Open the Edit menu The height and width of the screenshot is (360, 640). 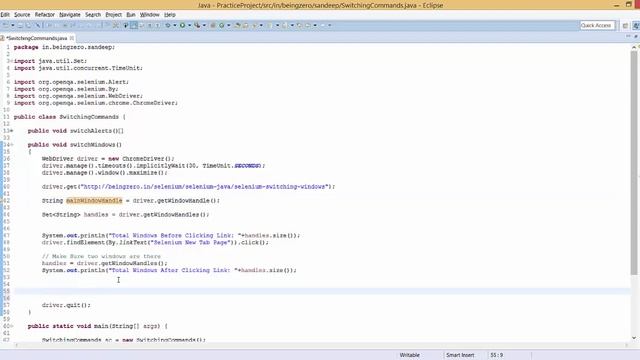click(x=5, y=15)
